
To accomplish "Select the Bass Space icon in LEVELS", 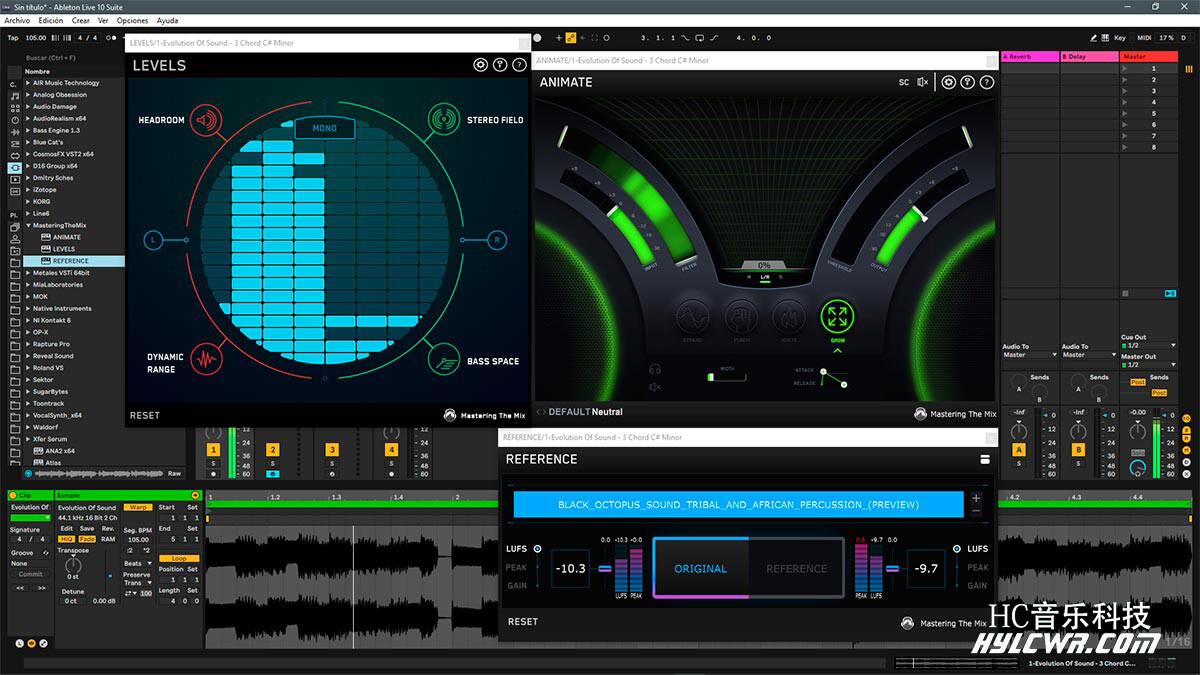I will click(444, 359).
